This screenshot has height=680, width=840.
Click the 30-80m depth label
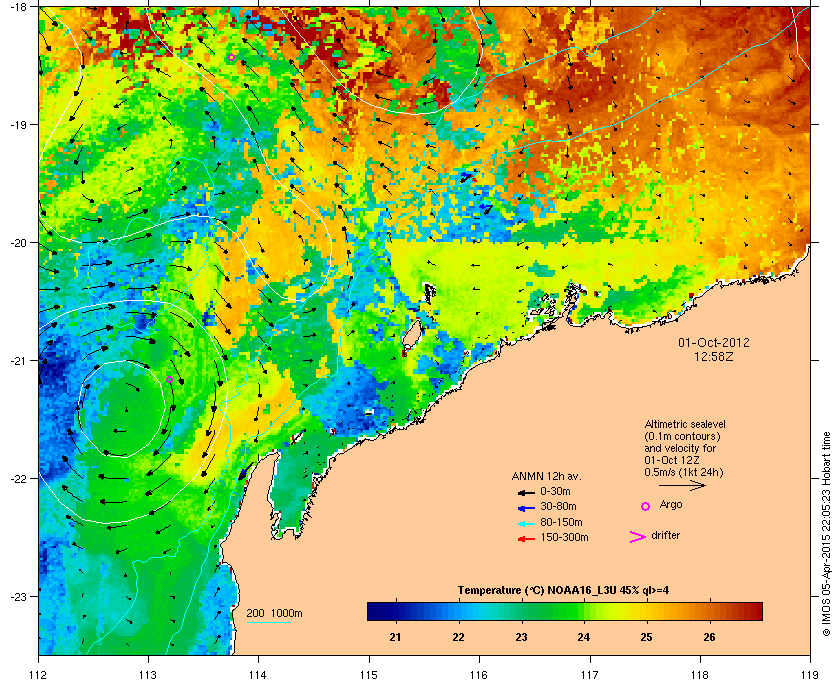[x=558, y=506]
